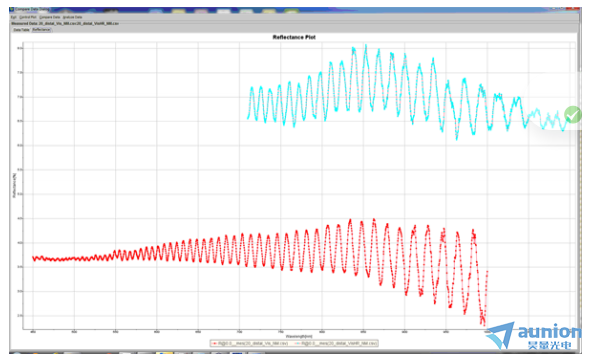594x361 pixels.
Task: Switch to the Data Table tab
Action: (x=21, y=30)
